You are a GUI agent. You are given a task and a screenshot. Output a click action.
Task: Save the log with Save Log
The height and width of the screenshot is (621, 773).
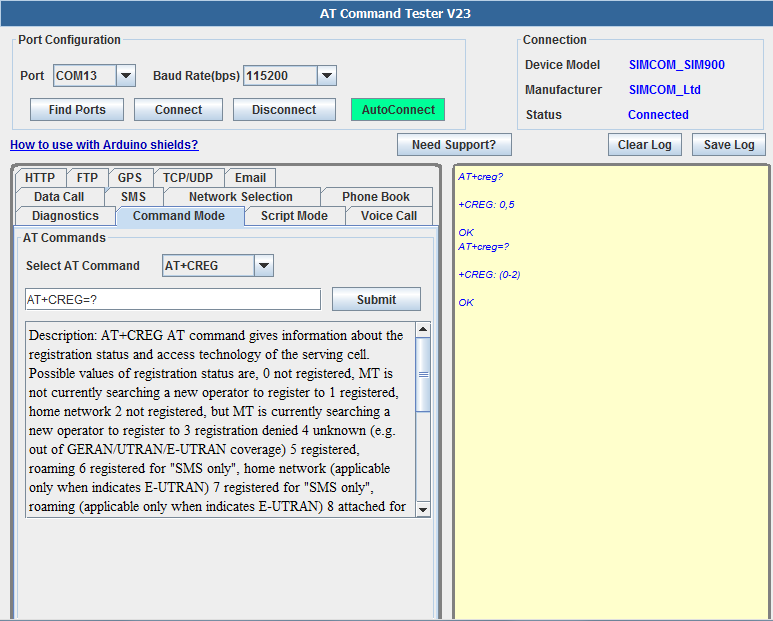tap(729, 144)
